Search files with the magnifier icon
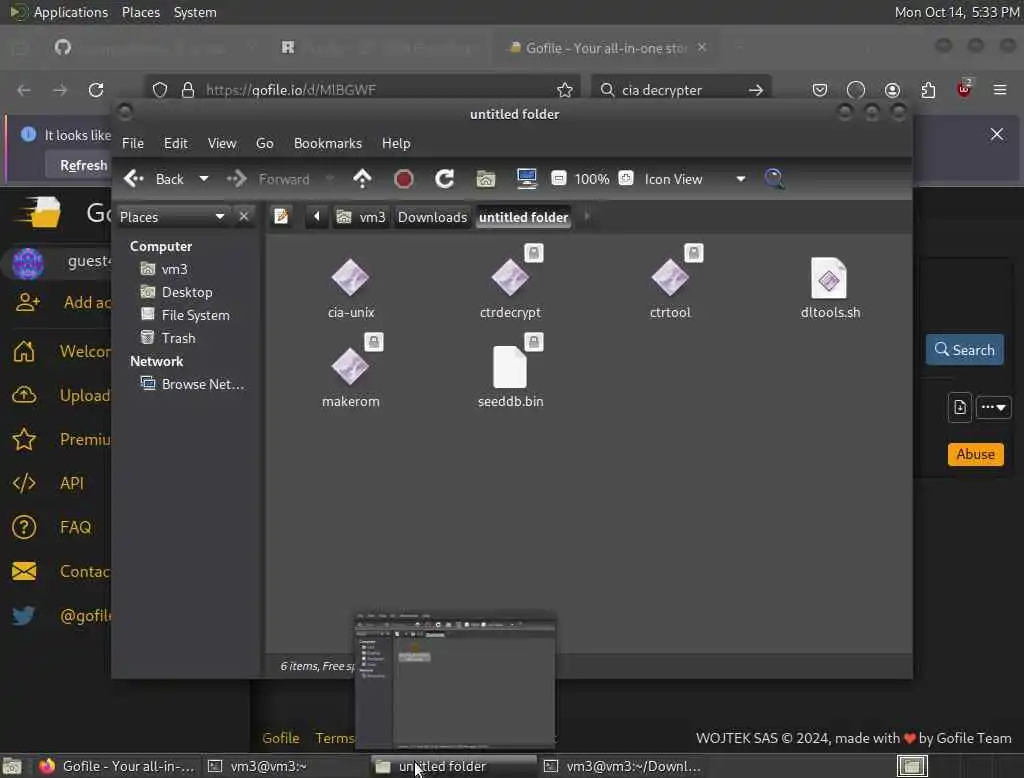1024x778 pixels. 775,179
